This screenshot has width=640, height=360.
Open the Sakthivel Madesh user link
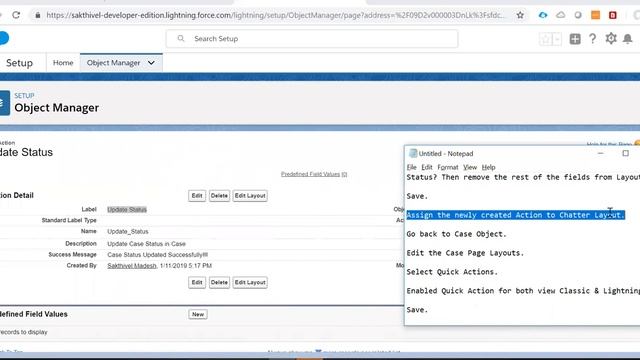tap(131, 265)
